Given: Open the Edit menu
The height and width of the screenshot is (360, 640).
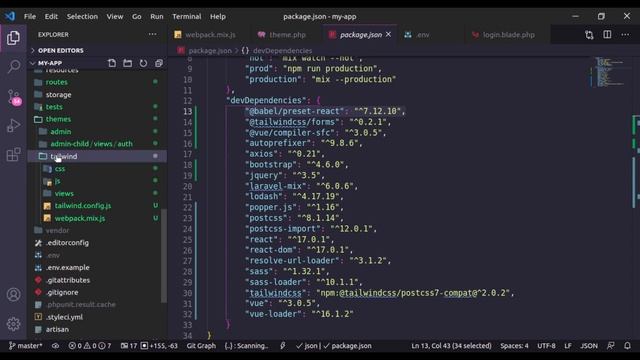Looking at the screenshot, I should click(51, 16).
